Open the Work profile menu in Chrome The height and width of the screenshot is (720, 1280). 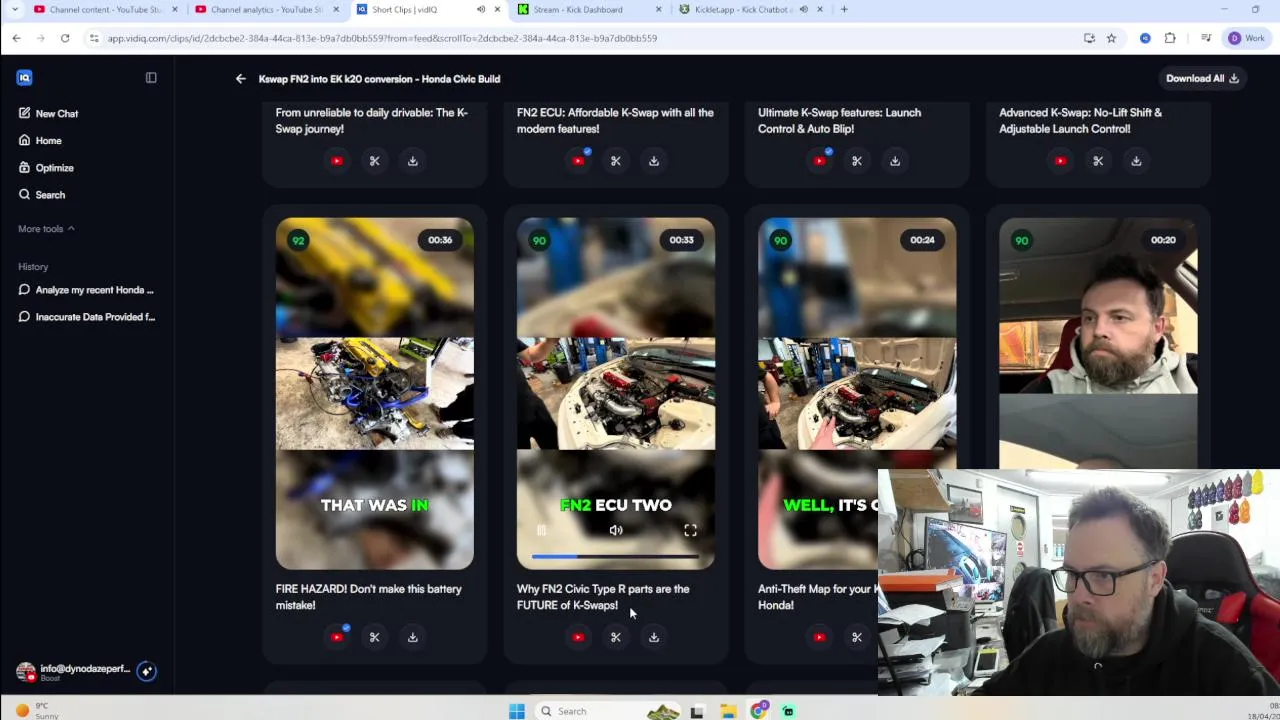pyautogui.click(x=1247, y=38)
